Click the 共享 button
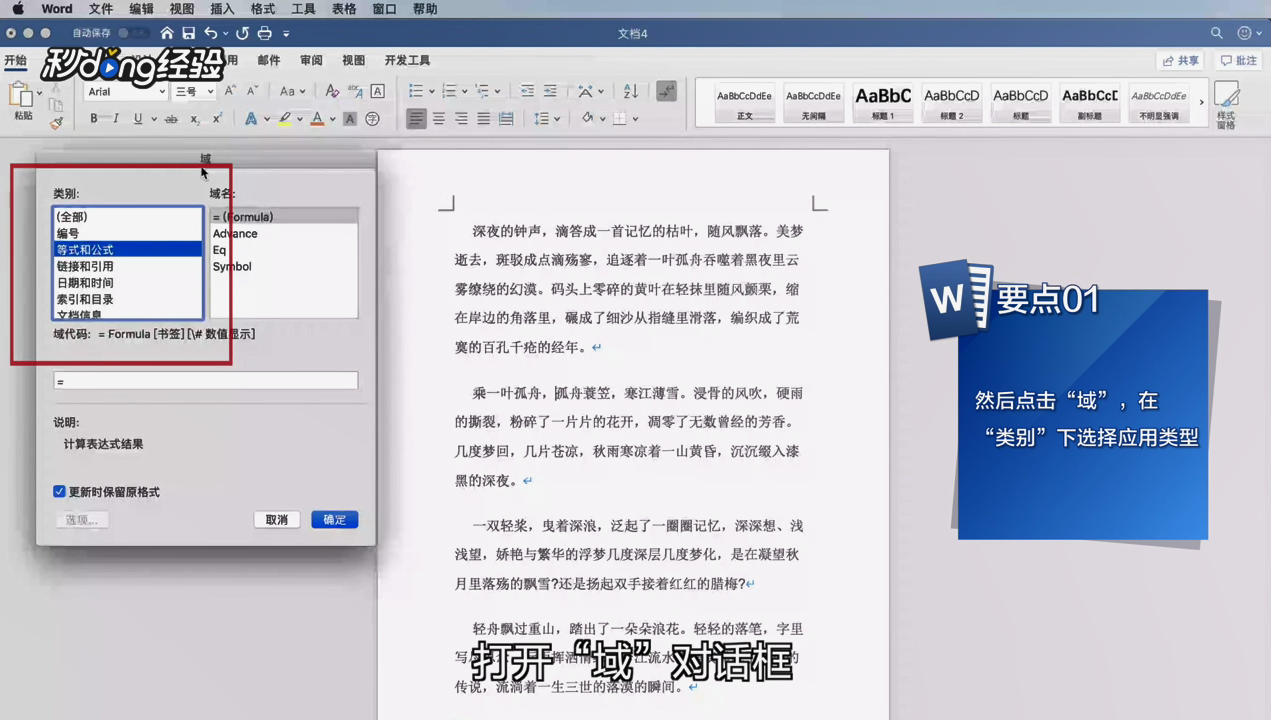1271x720 pixels. [x=1181, y=61]
